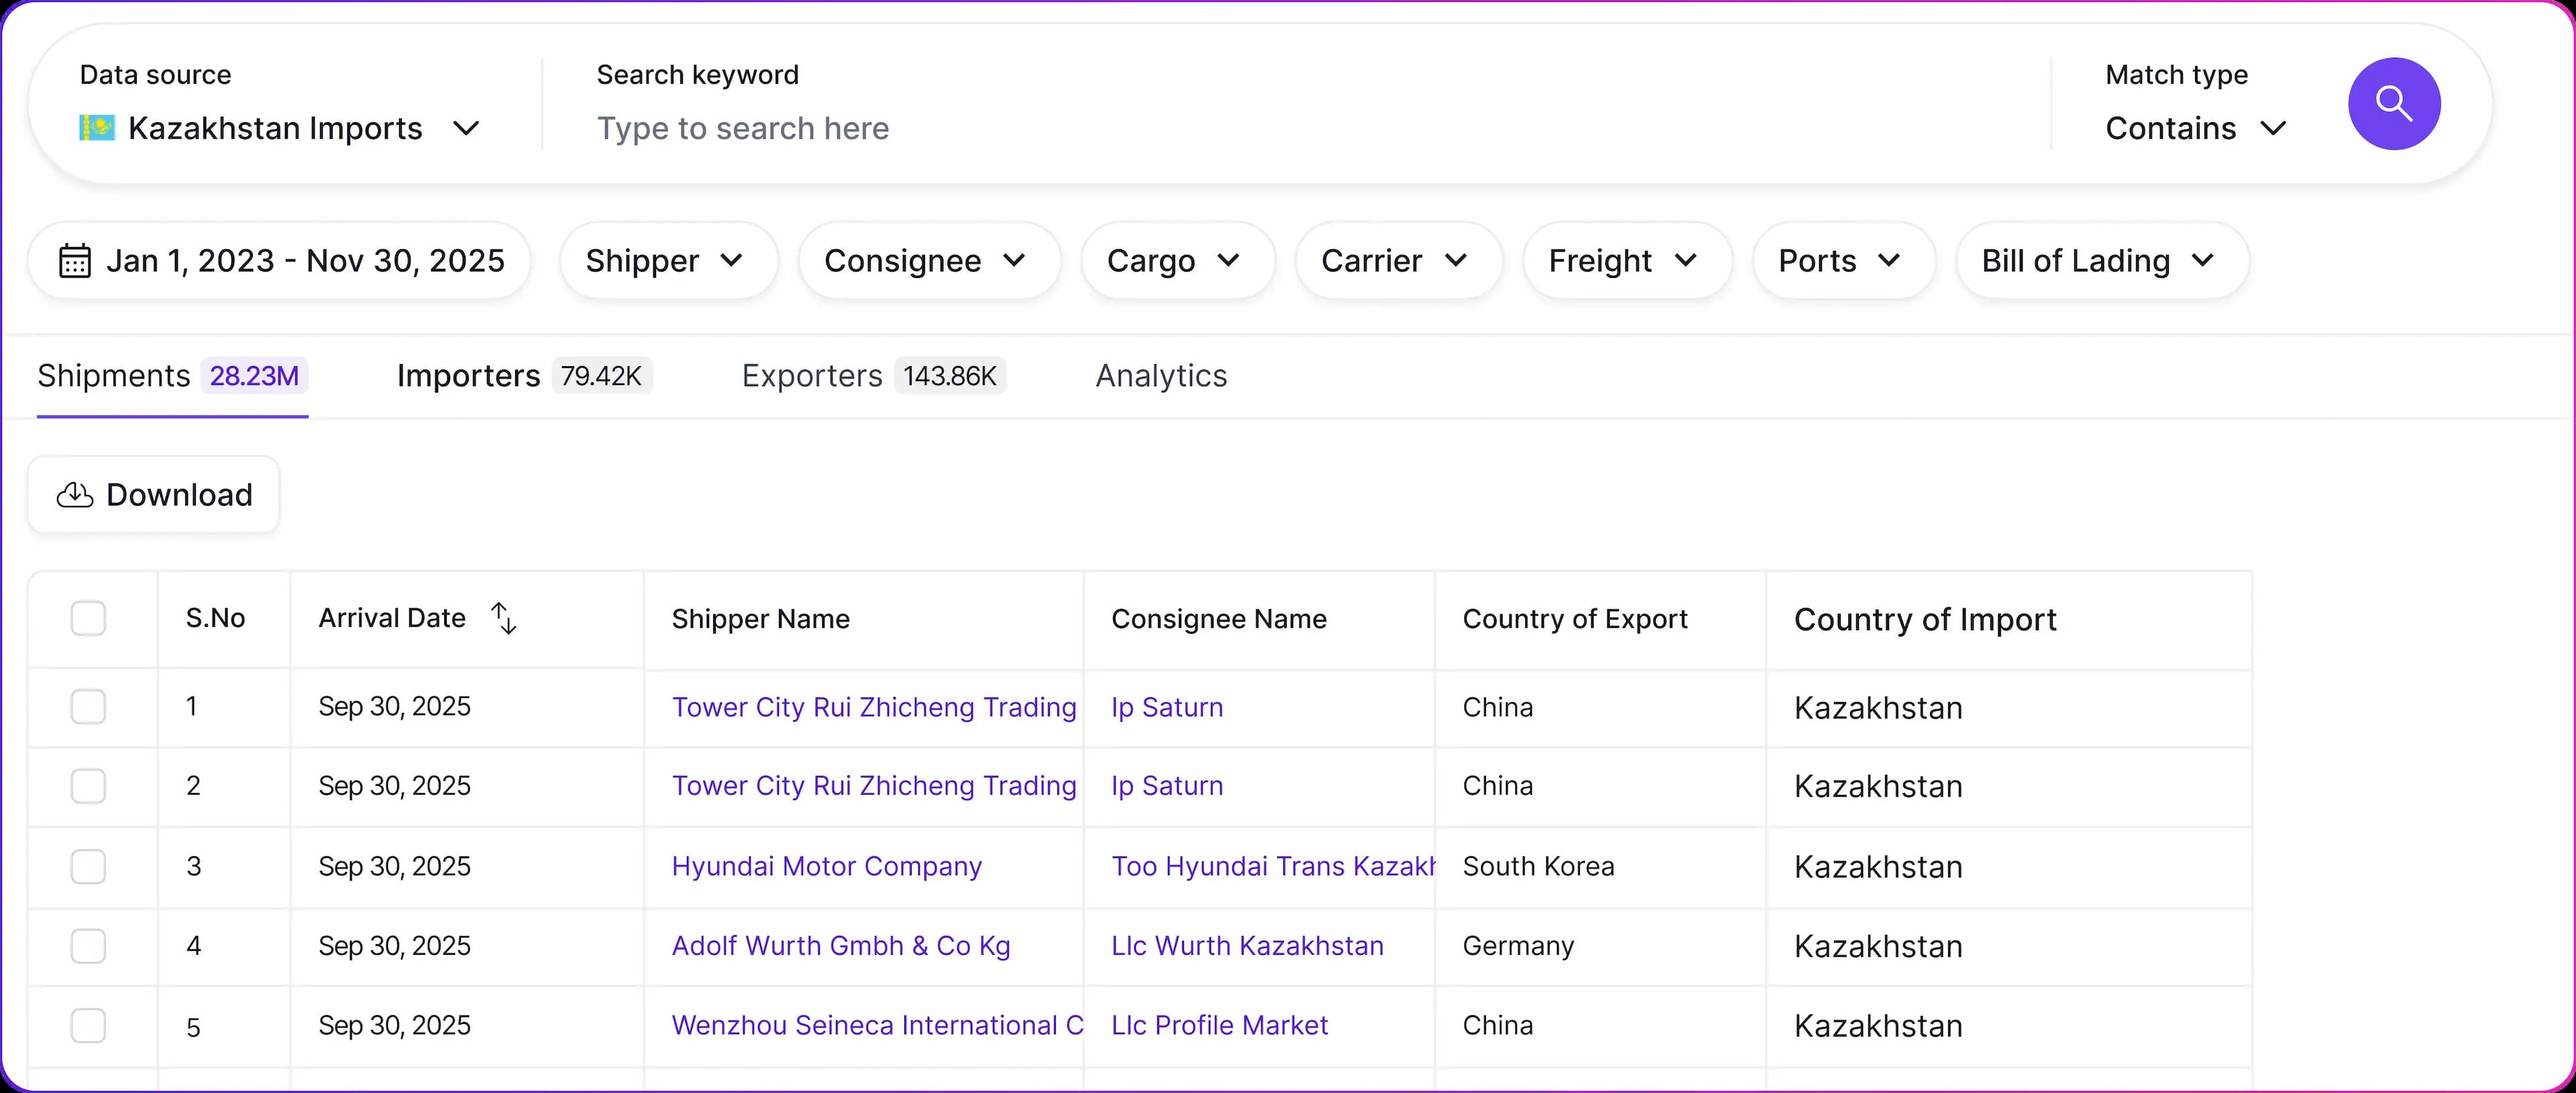The image size is (2576, 1093).
Task: Click the purple magnifier search button
Action: click(2393, 104)
